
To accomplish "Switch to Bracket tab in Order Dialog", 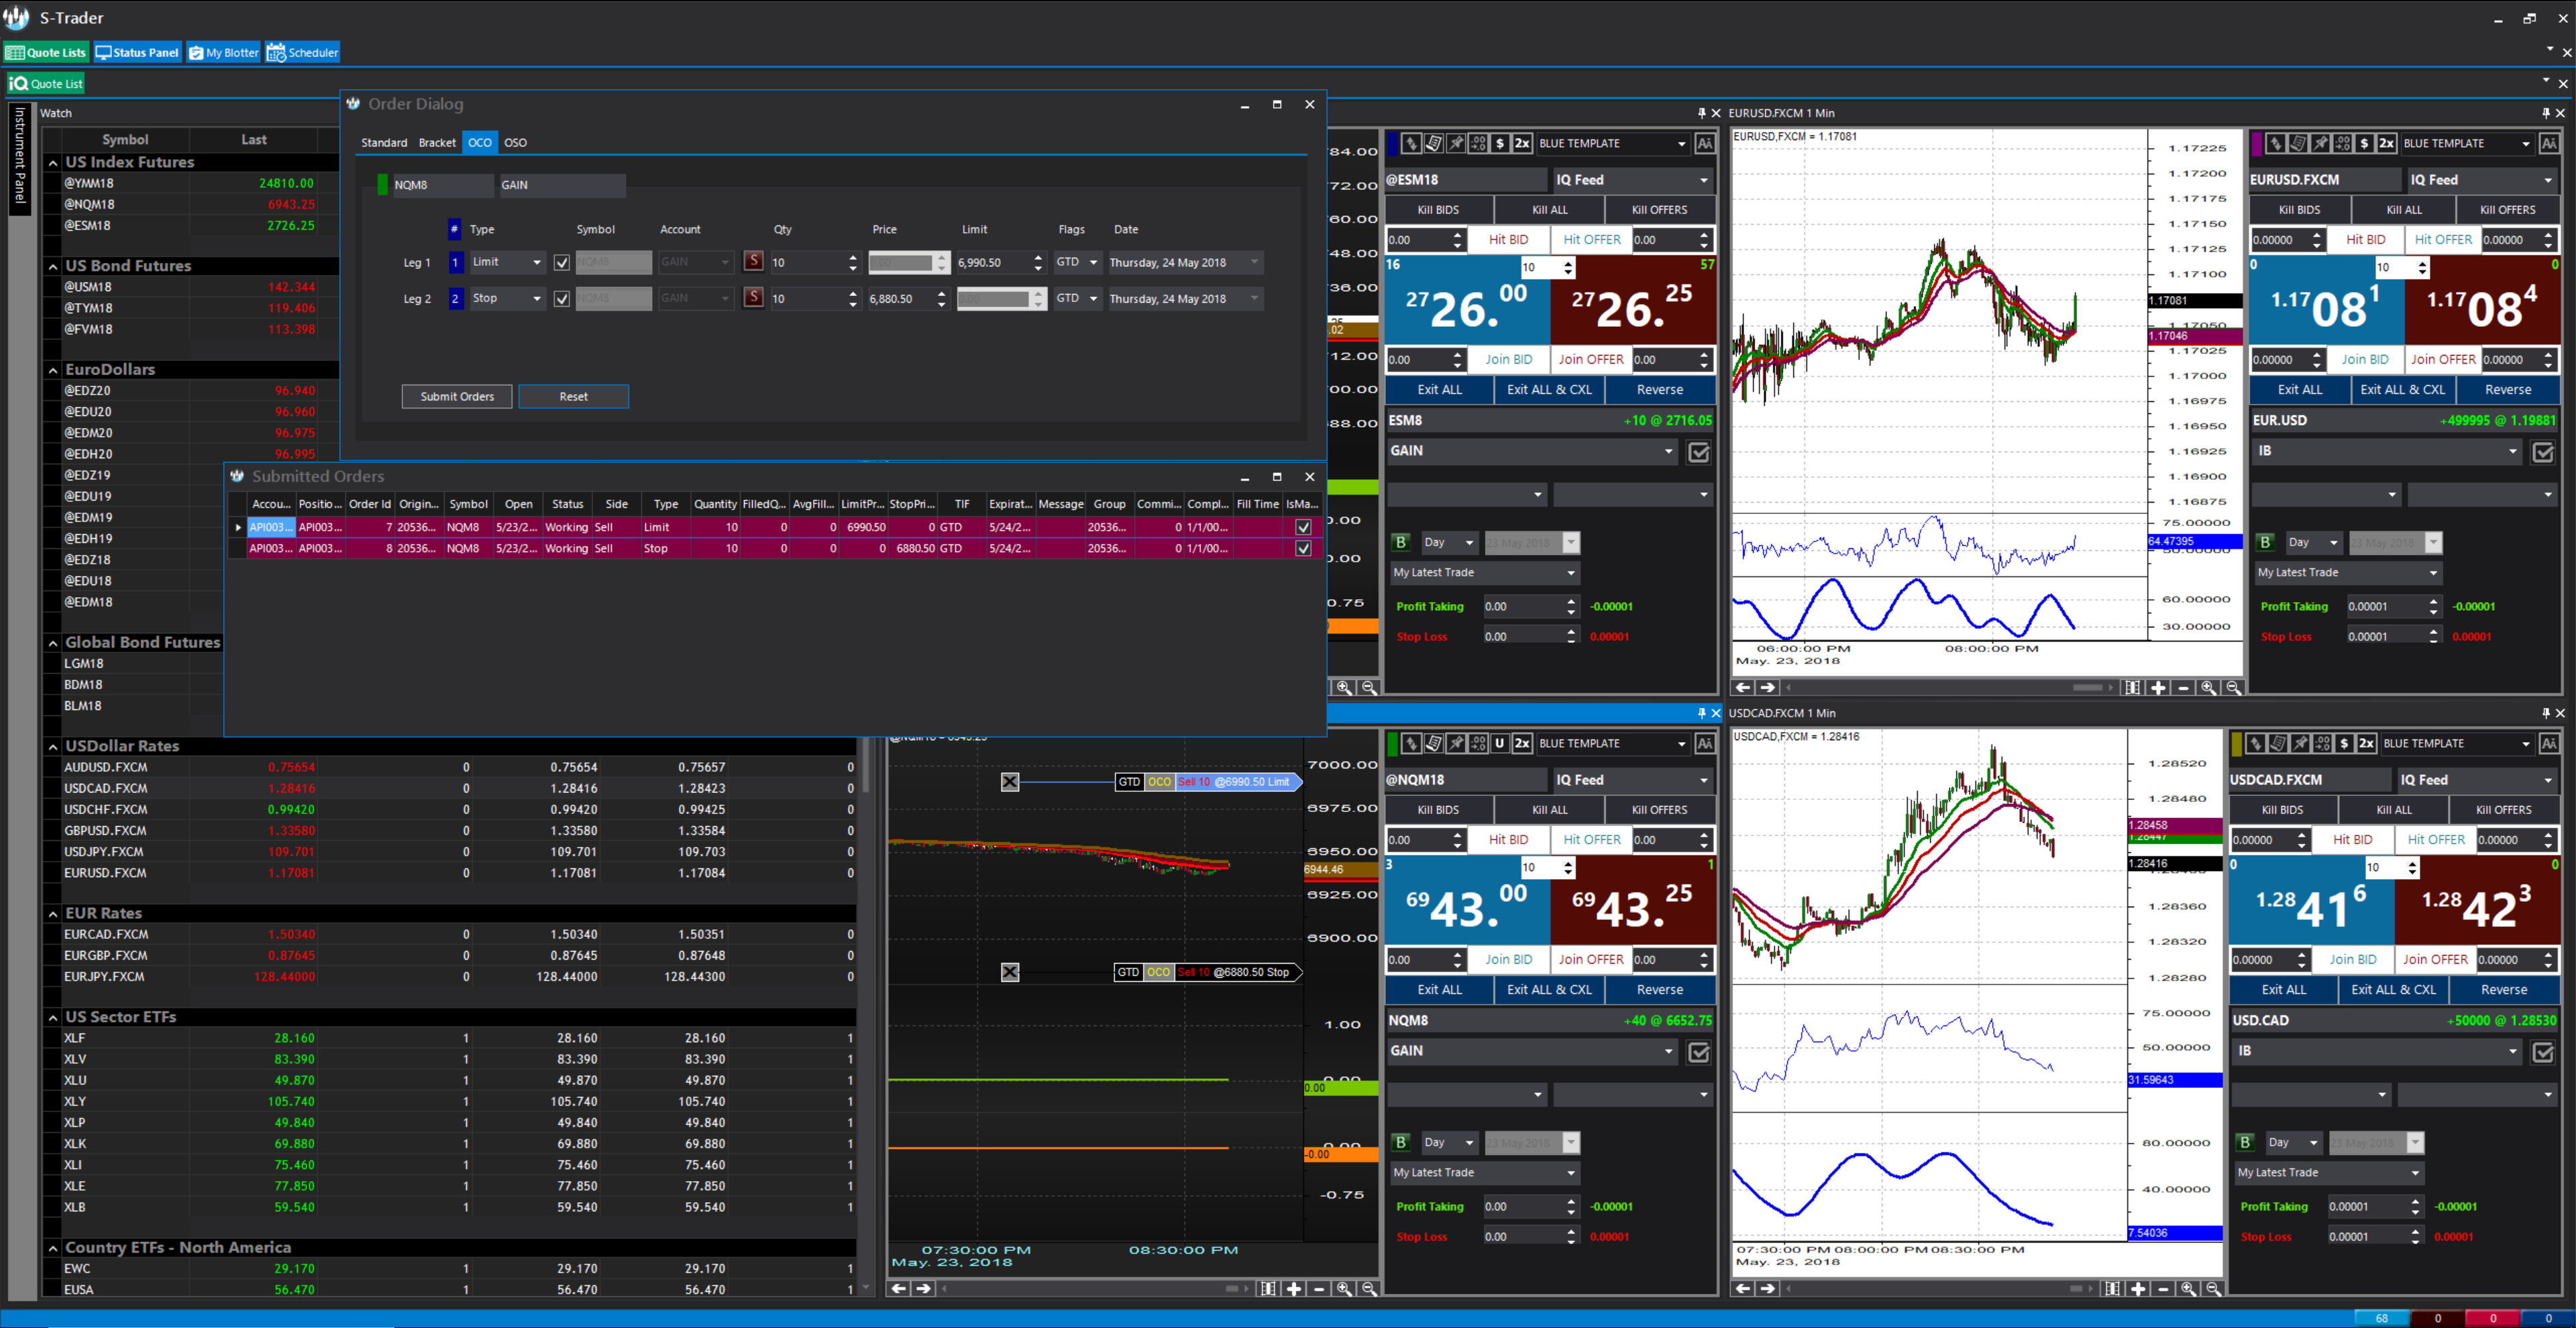I will [437, 143].
